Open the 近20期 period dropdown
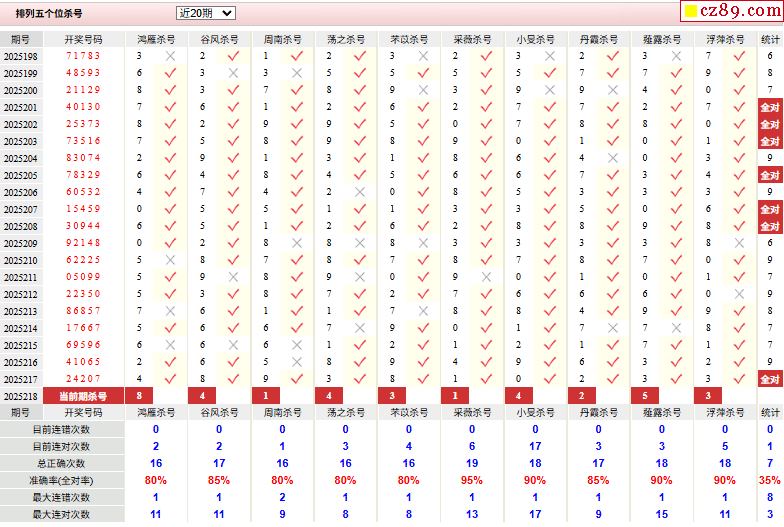 206,13
